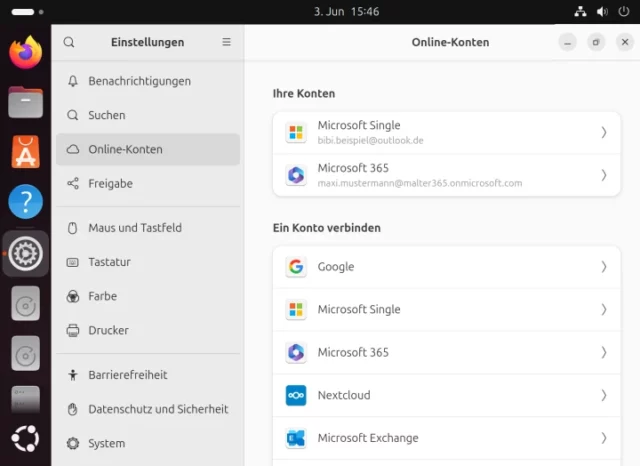Open Maus und Tastfeld settings
Screen dimensions: 640x466
coord(148,228)
